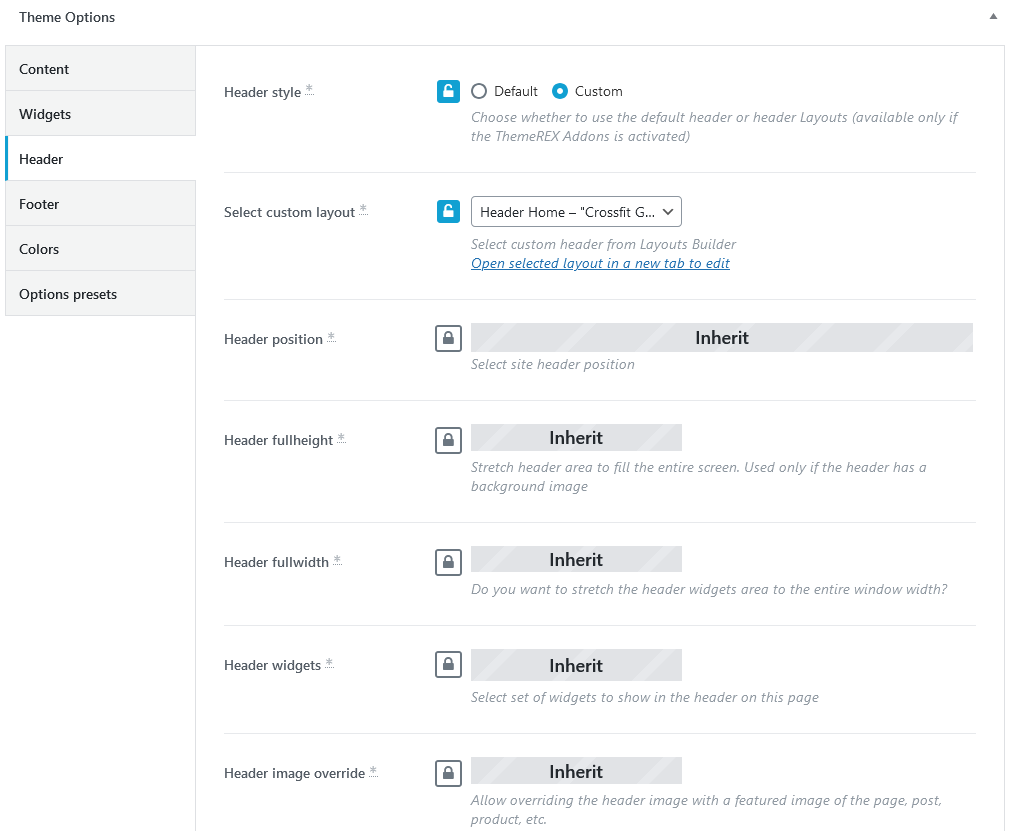Viewport: 1011px width, 831px height.
Task: Click the 'Header image override' field label
Action: click(x=294, y=773)
